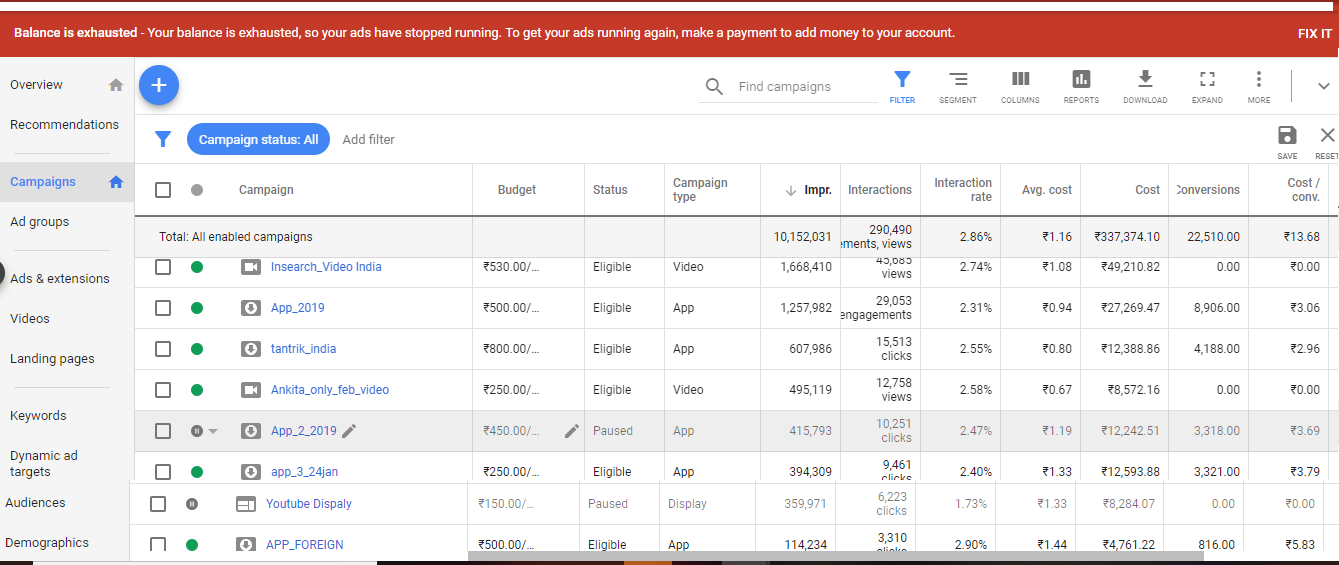Screen dimensions: 1339x565
Task: Open the More options menu
Action: click(x=1258, y=86)
